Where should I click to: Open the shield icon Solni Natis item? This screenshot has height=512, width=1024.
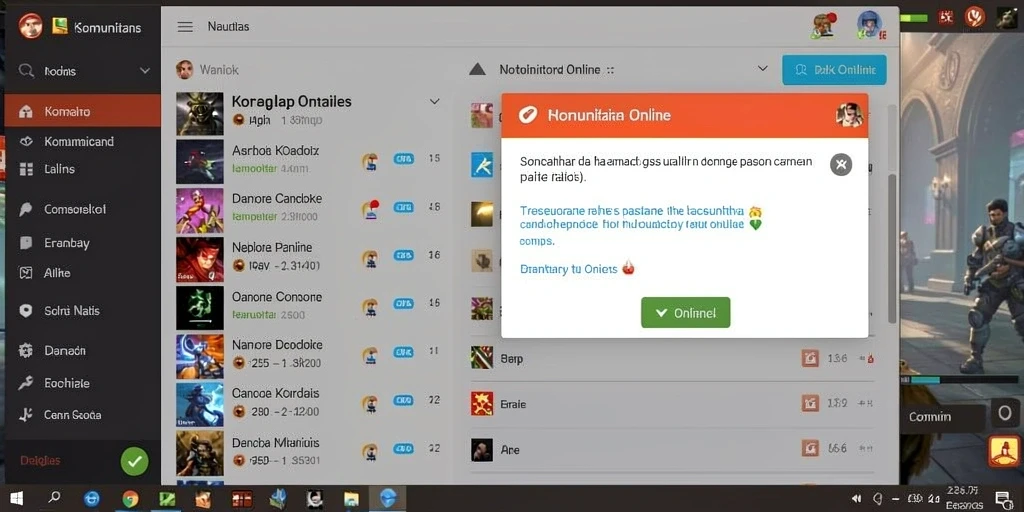[25, 311]
